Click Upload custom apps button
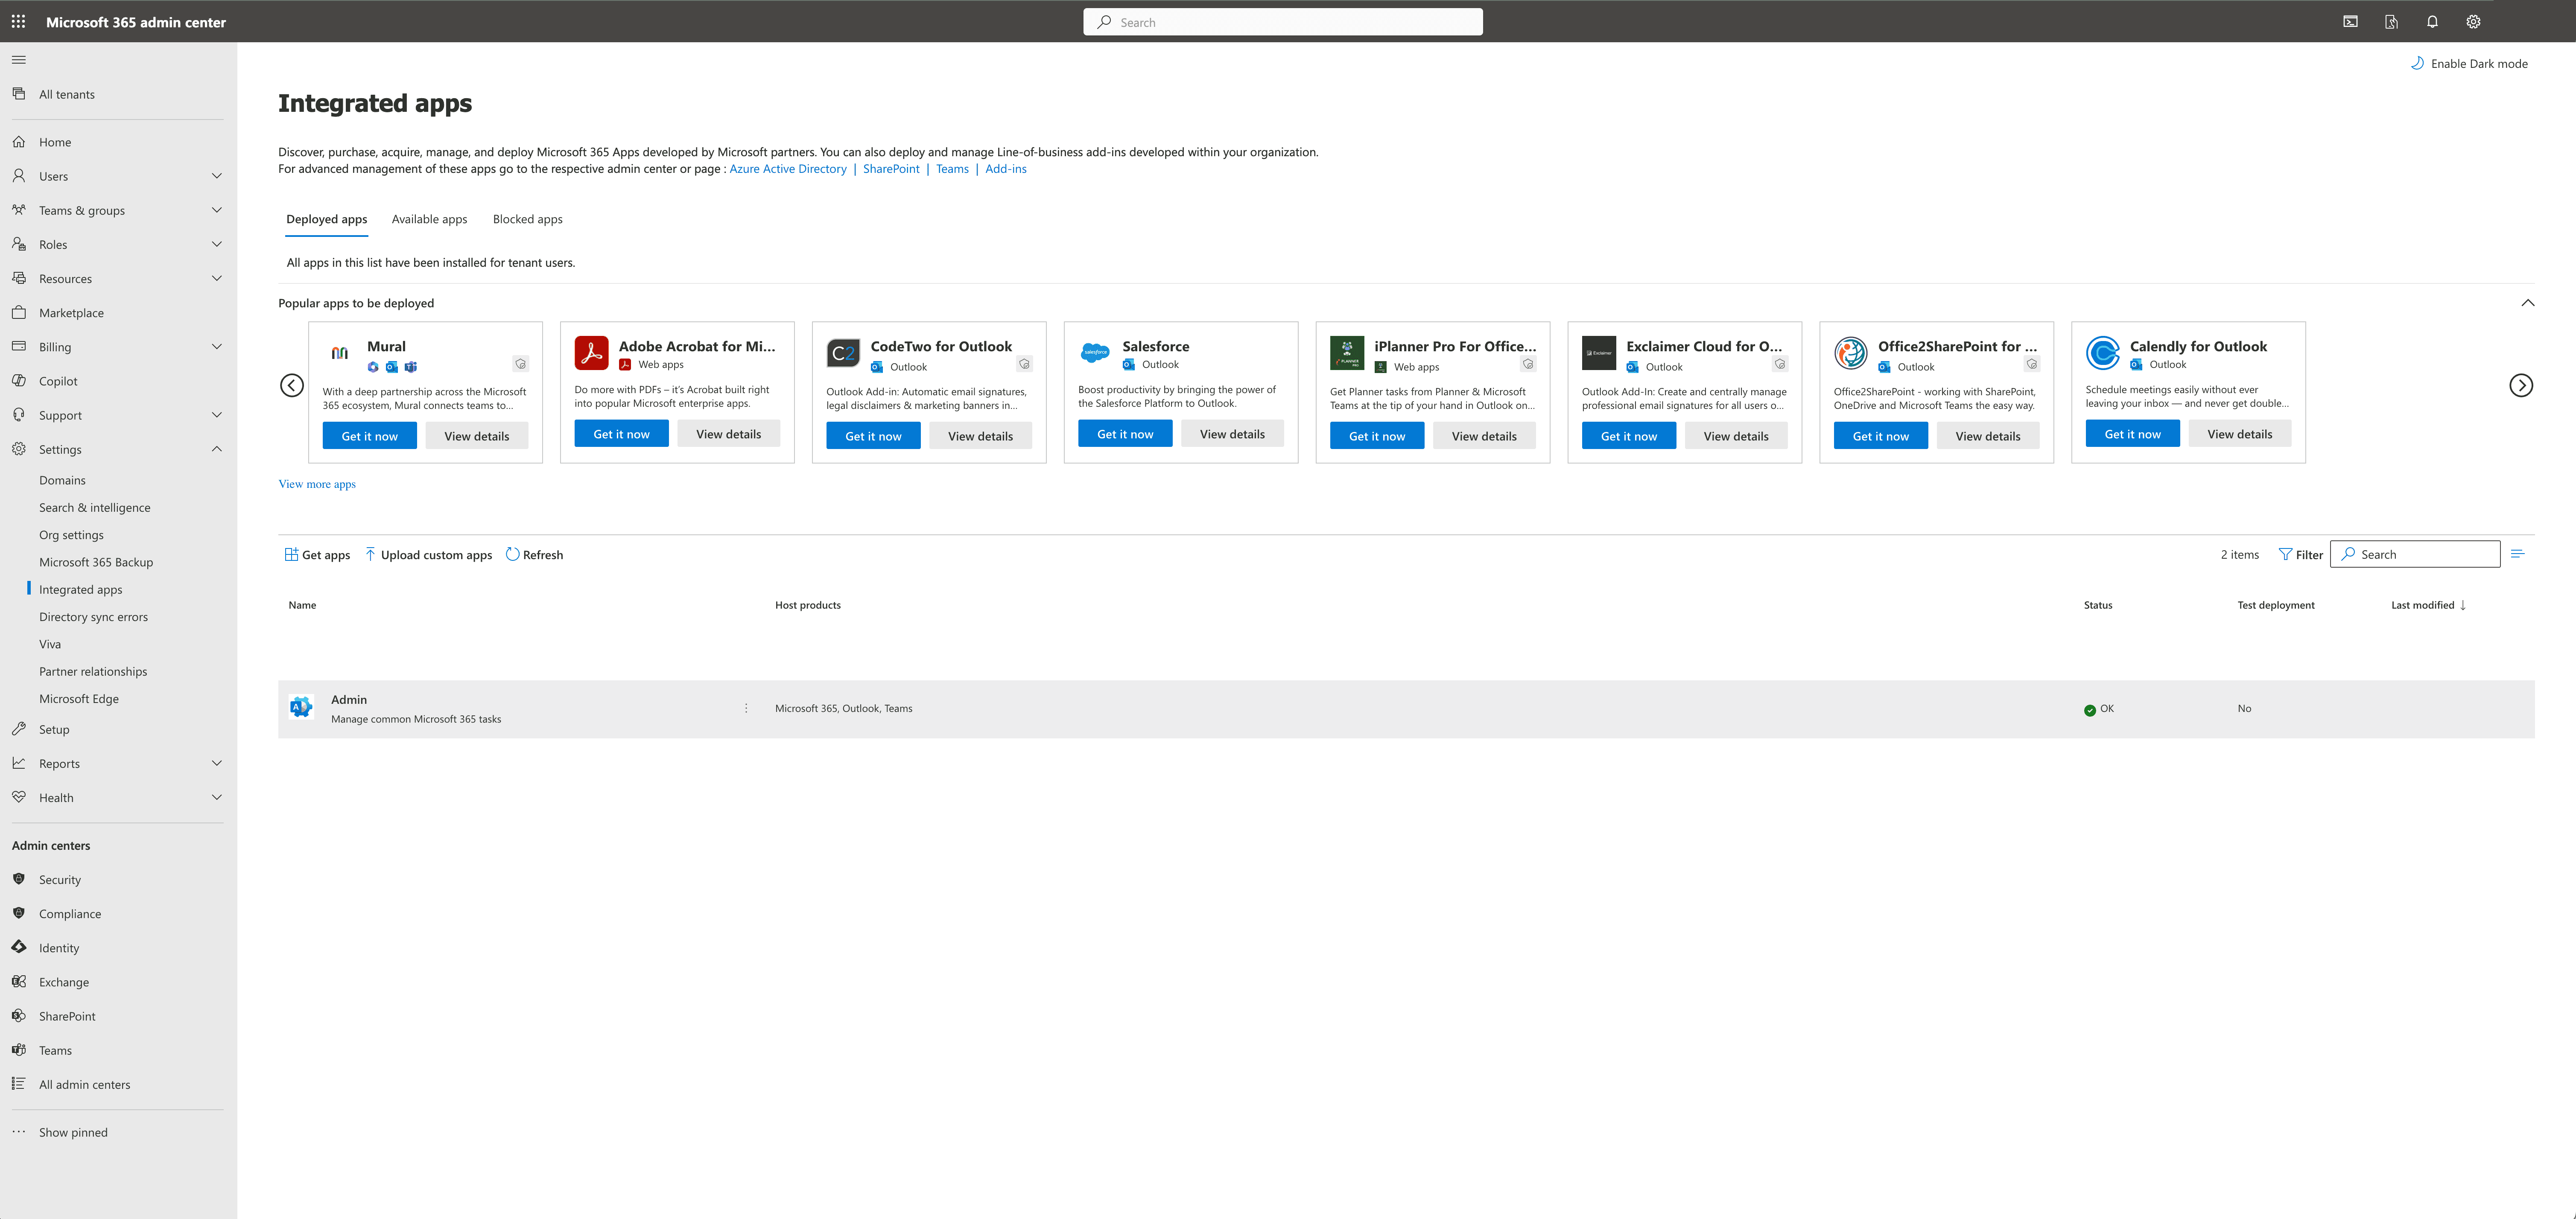This screenshot has width=2576, height=1219. 428,555
